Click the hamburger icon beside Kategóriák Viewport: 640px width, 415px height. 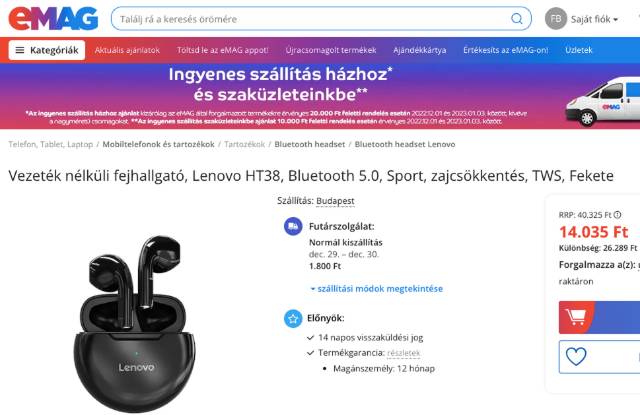tap(20, 50)
